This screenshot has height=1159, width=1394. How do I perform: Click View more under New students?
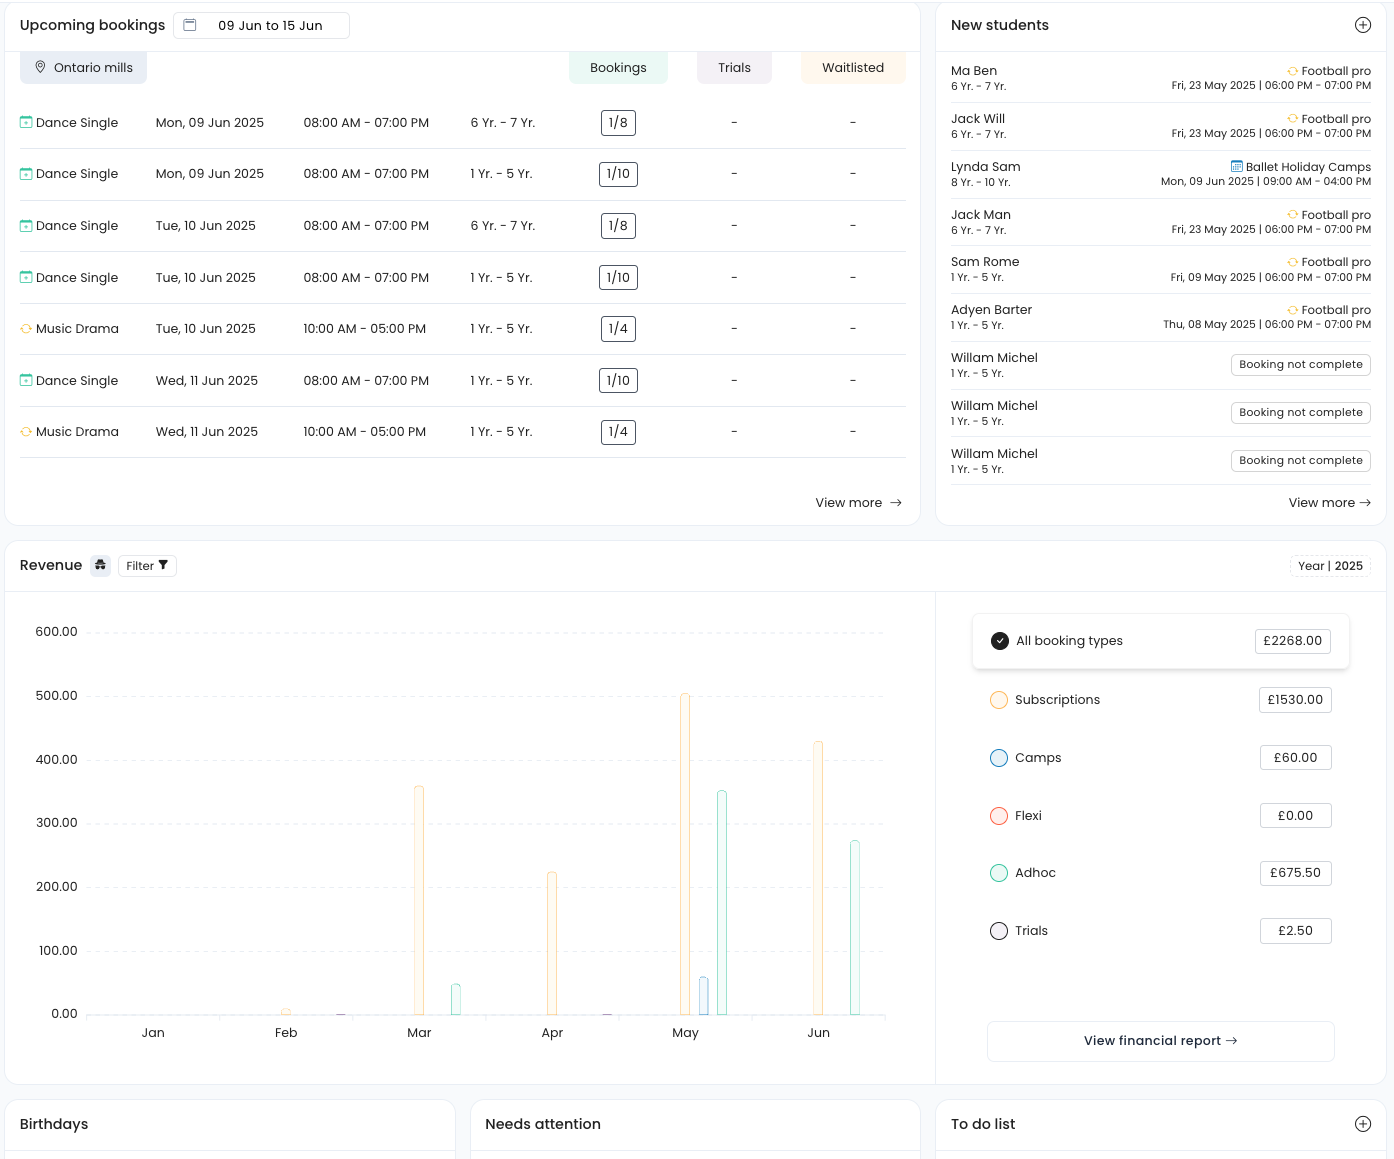click(x=1329, y=503)
